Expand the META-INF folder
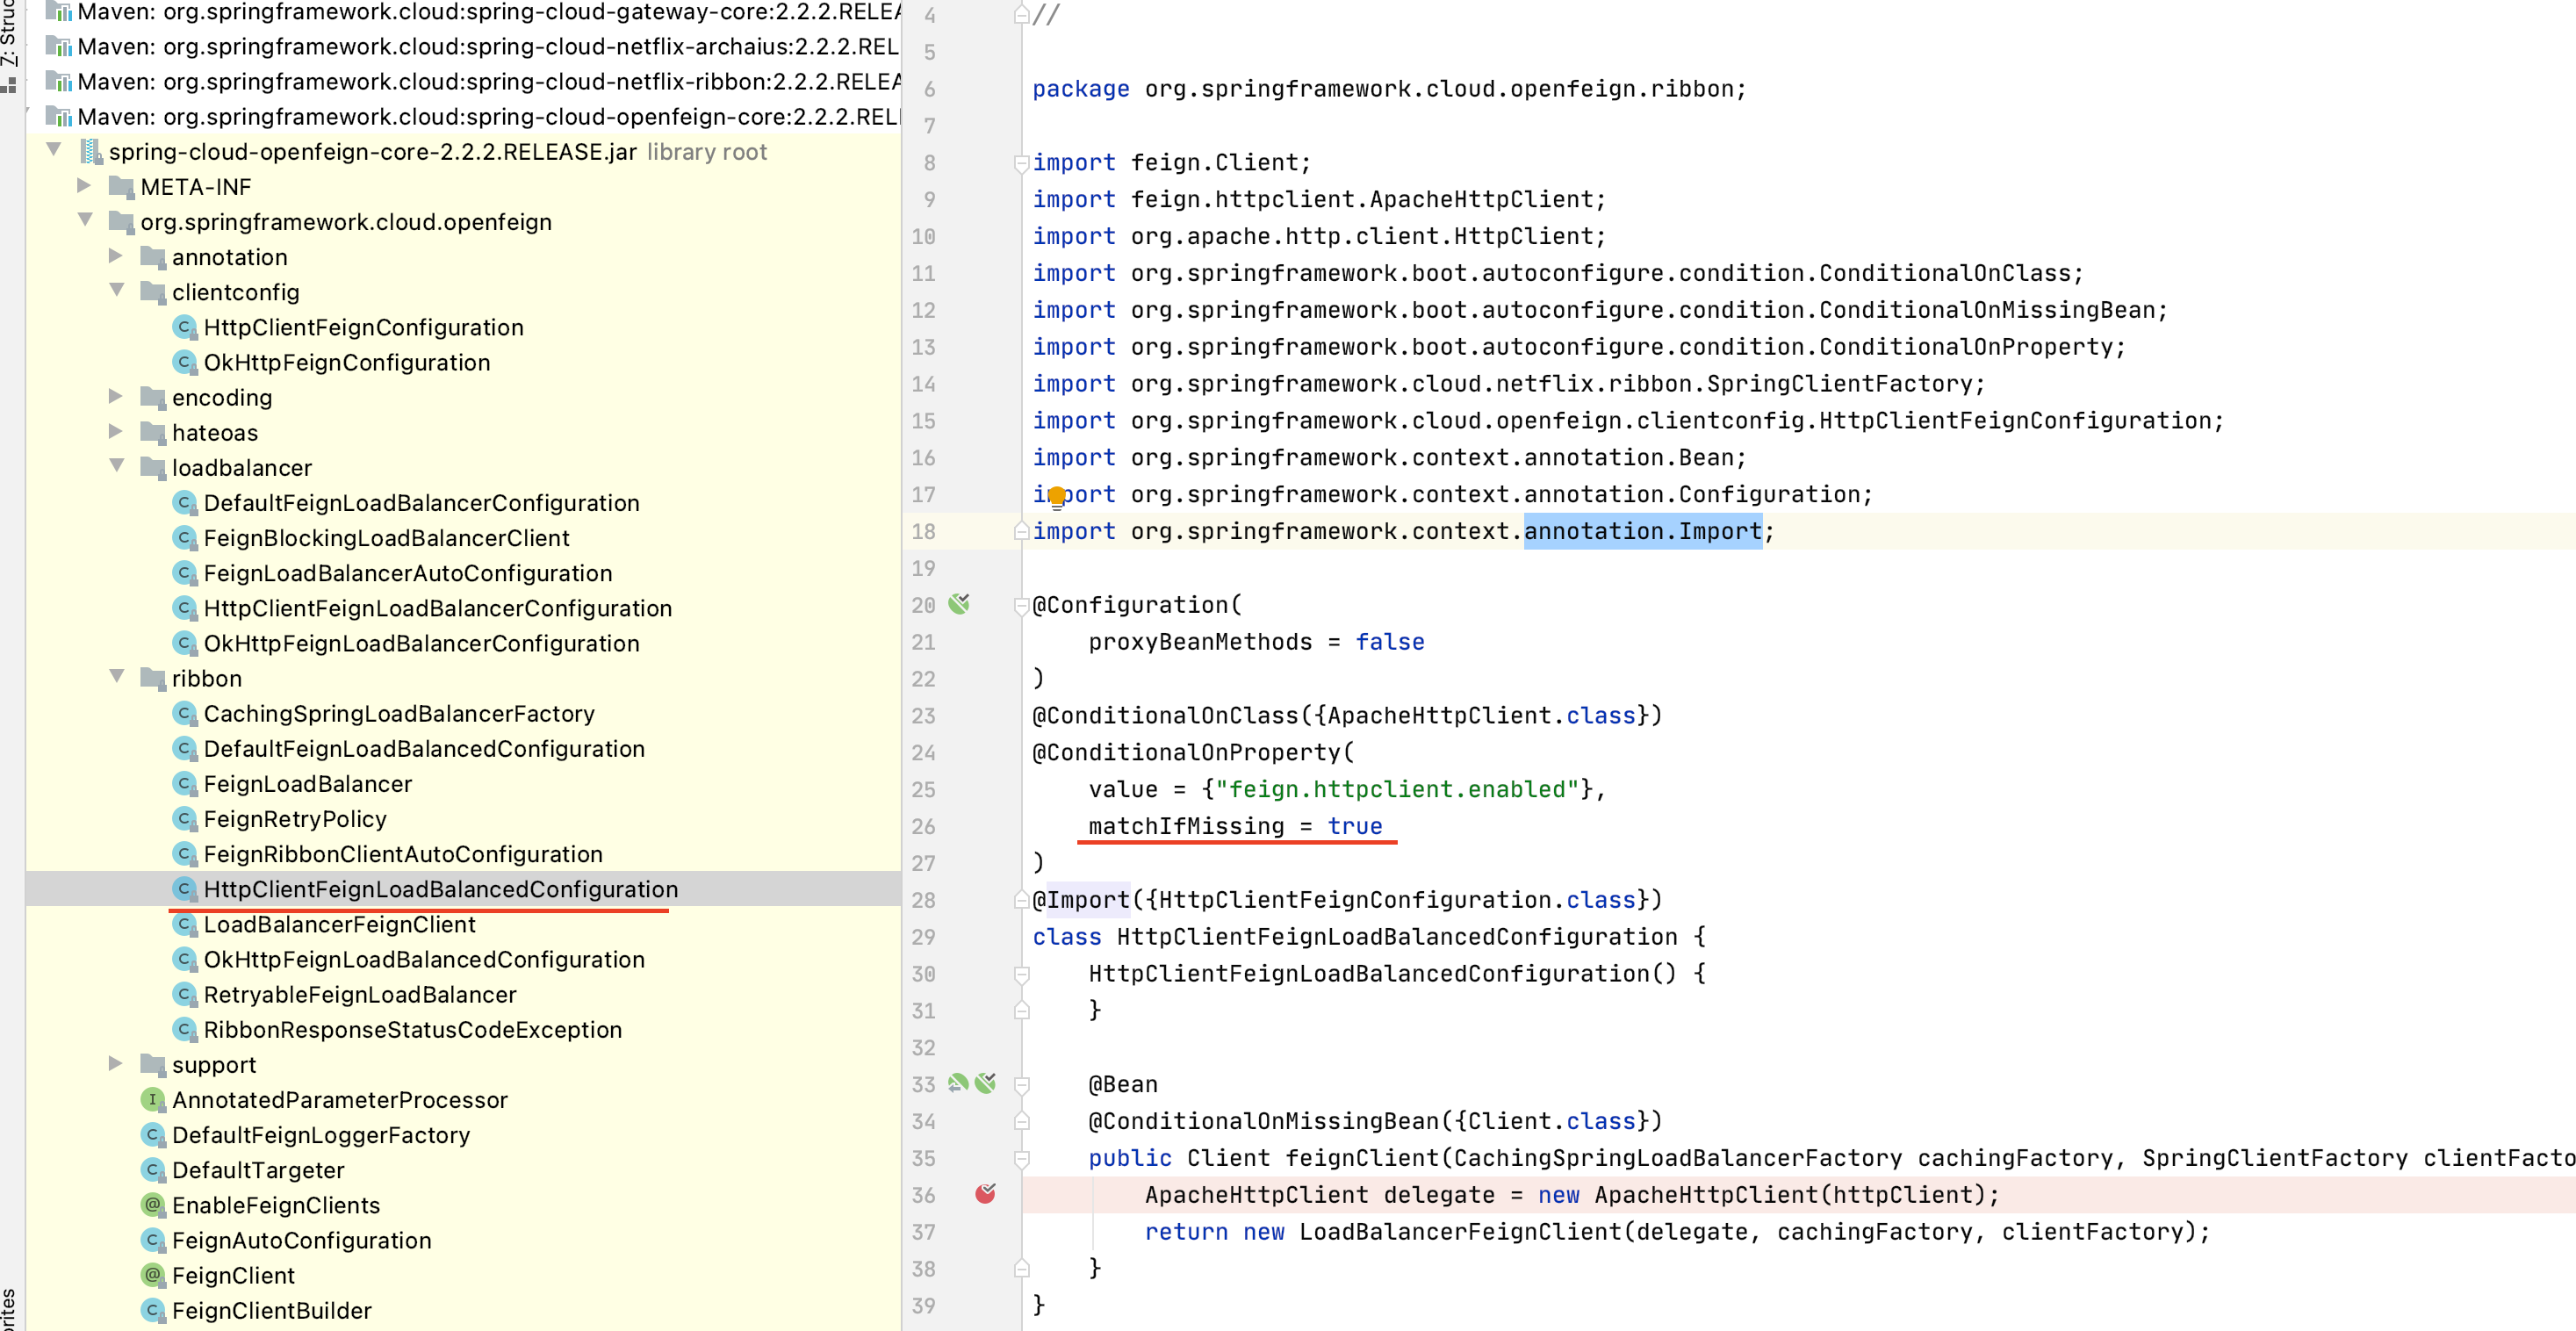This screenshot has width=2576, height=1331. pyautogui.click(x=84, y=187)
